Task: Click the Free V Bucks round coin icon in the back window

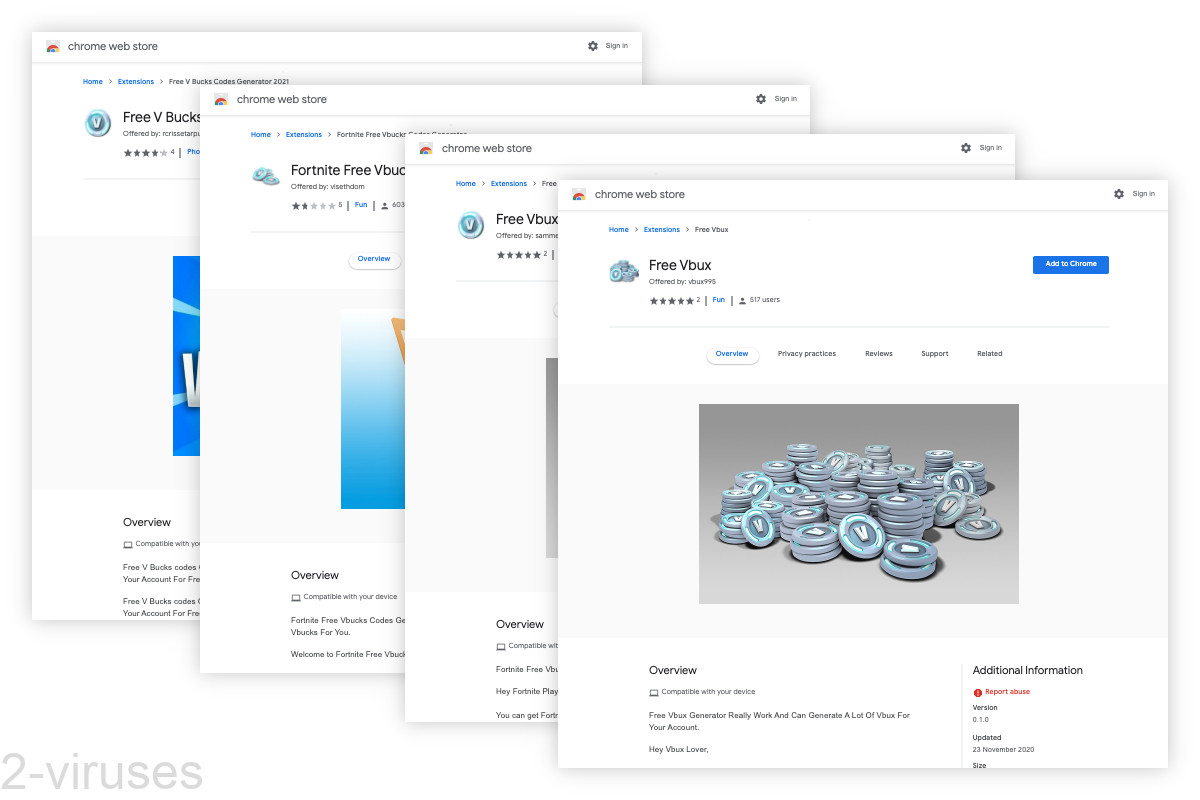Action: point(98,123)
